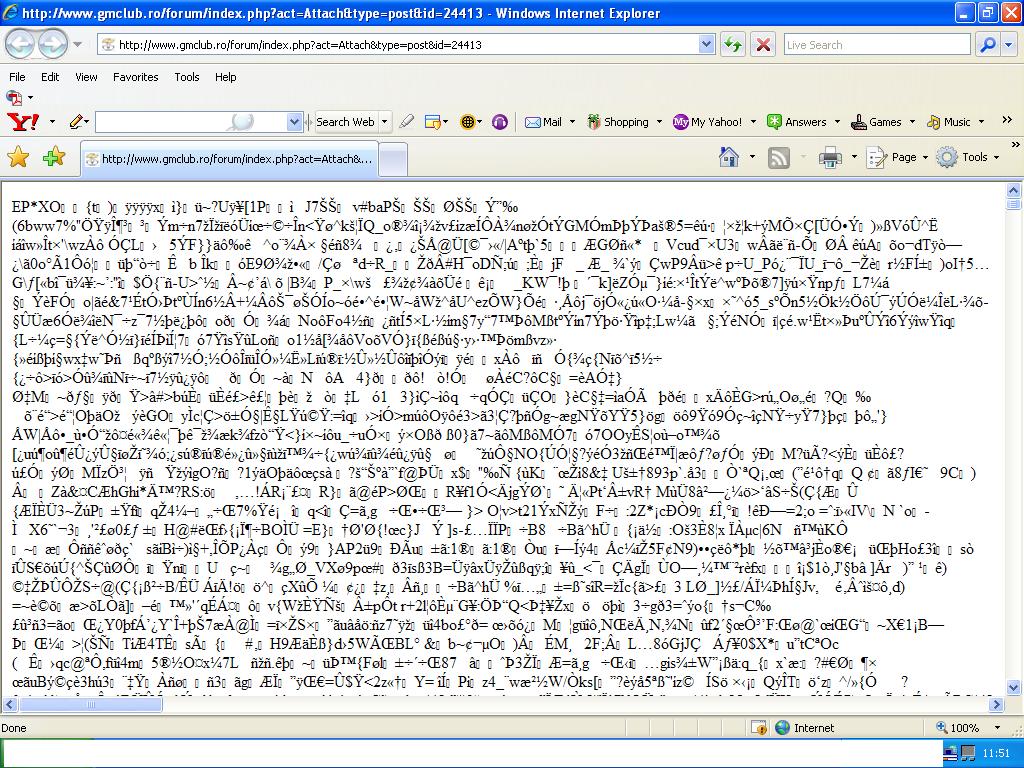Click the Live Search magnifier icon
Screen dimensions: 1024x768
(985, 45)
